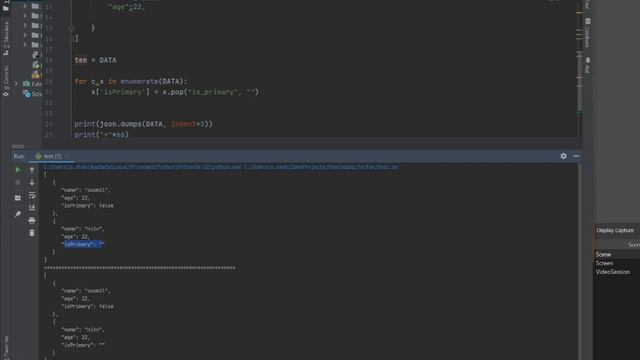The height and width of the screenshot is (360, 640).
Task: Open the Commit tool window tab
Action: click(x=6, y=80)
